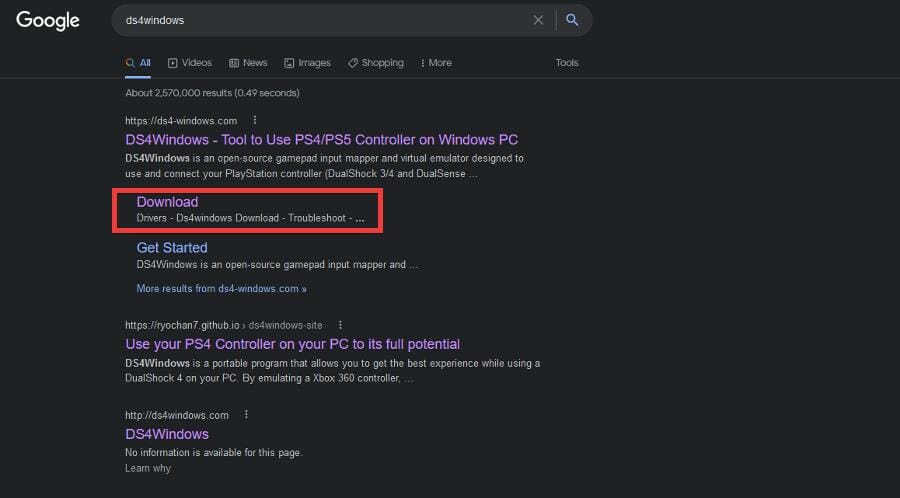This screenshot has height=498, width=900.
Task: Open the All results tab
Action: tap(138, 63)
